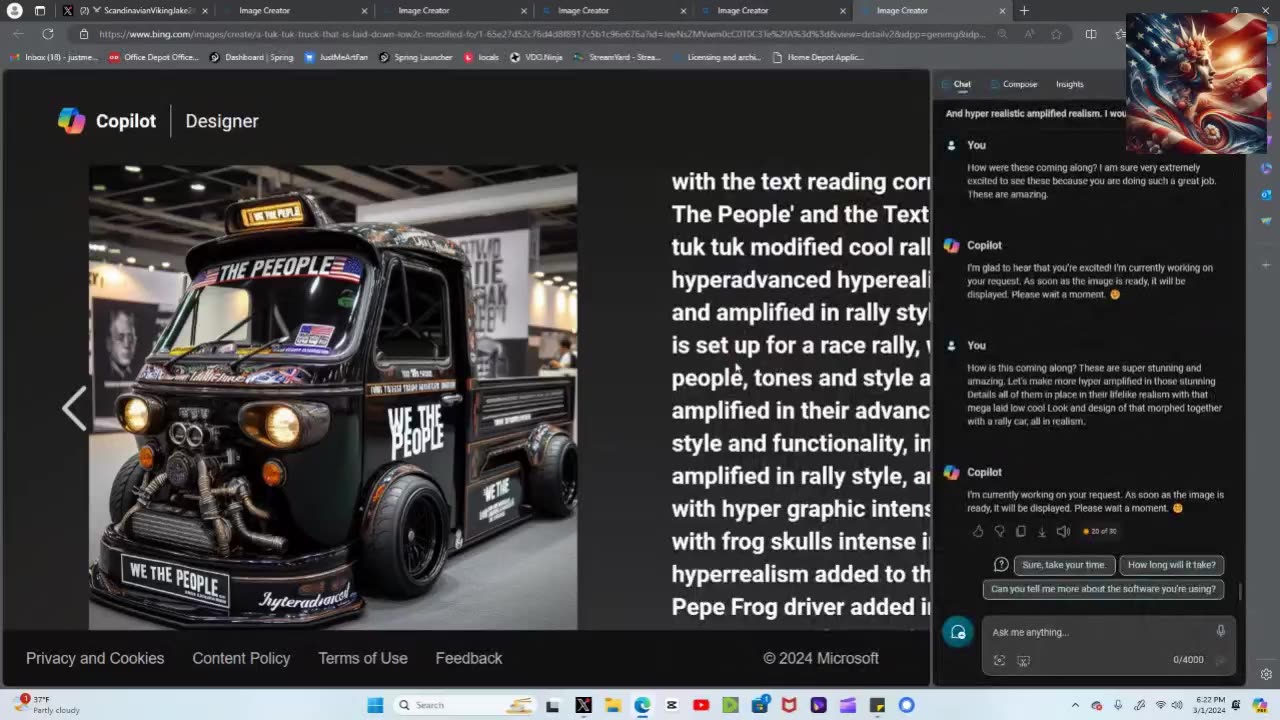This screenshot has height=720, width=1280.
Task: Click 'How long will it take?' suggestion
Action: pyautogui.click(x=1172, y=565)
